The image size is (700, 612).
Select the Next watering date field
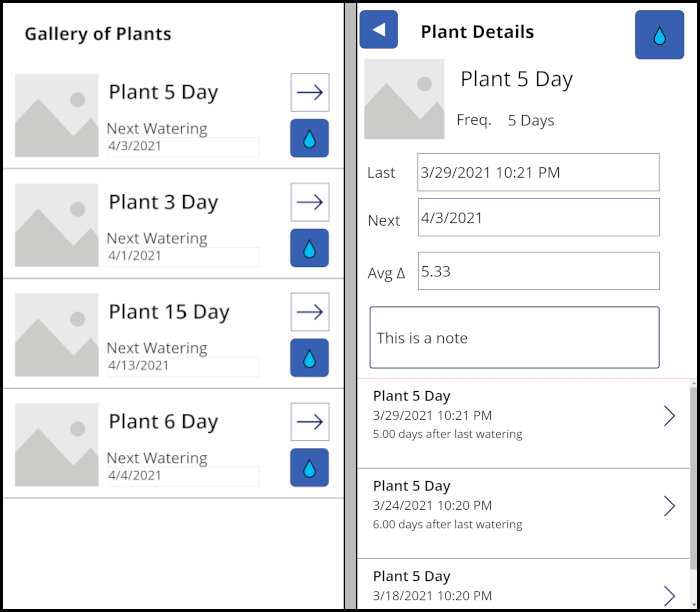point(538,217)
